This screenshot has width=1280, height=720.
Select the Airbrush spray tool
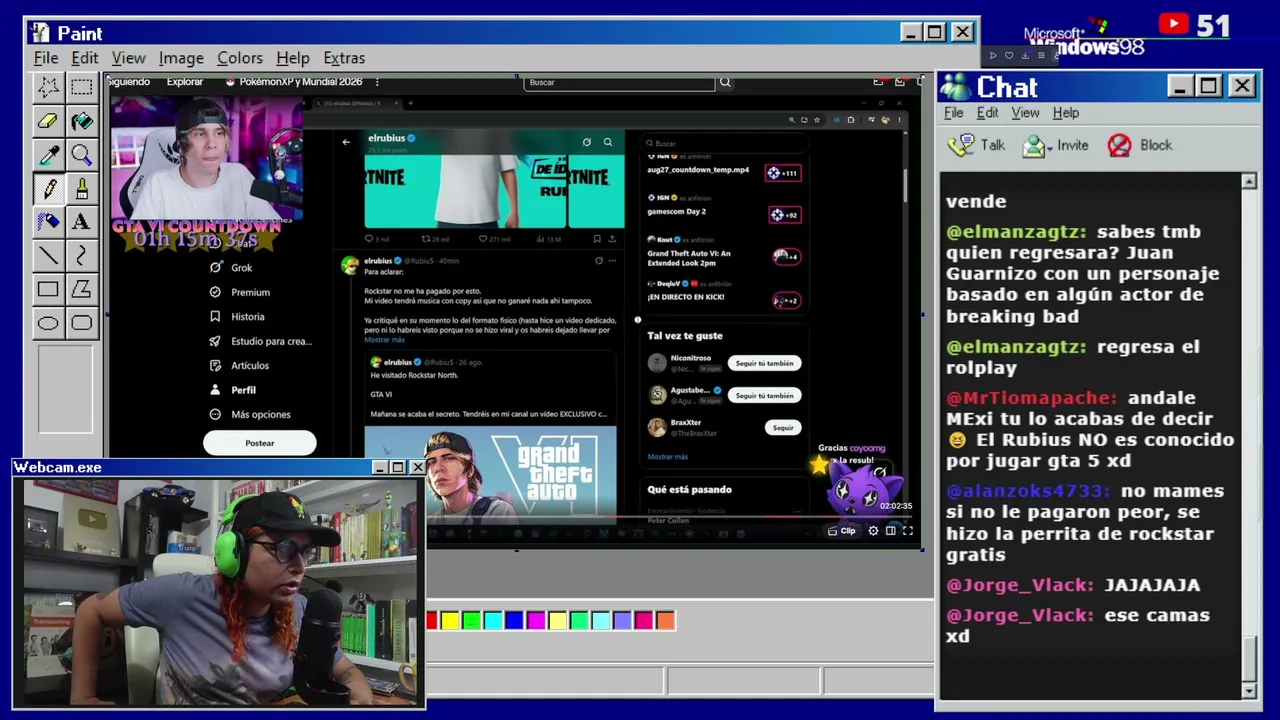click(48, 222)
